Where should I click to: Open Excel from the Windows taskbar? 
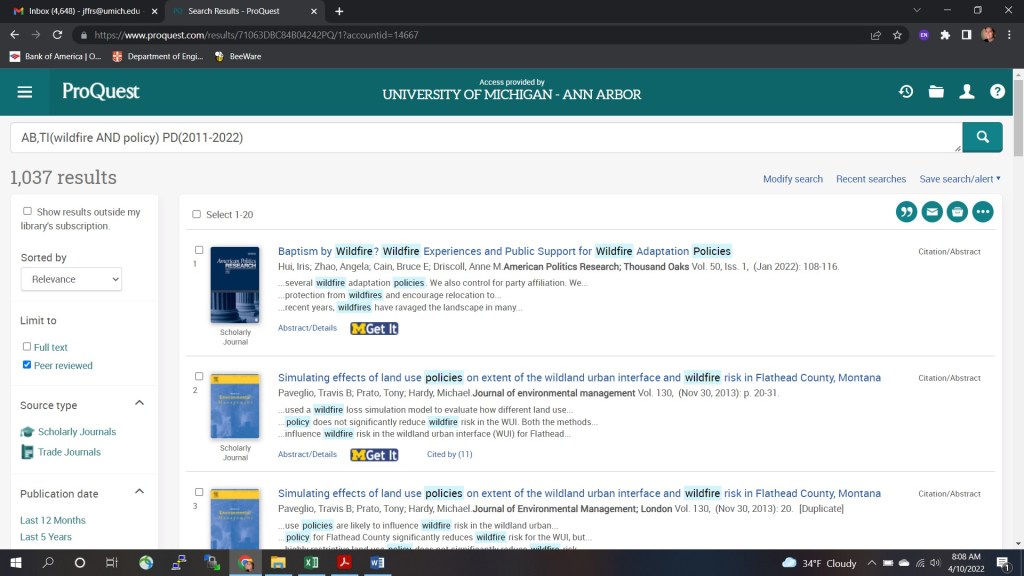tap(311, 563)
